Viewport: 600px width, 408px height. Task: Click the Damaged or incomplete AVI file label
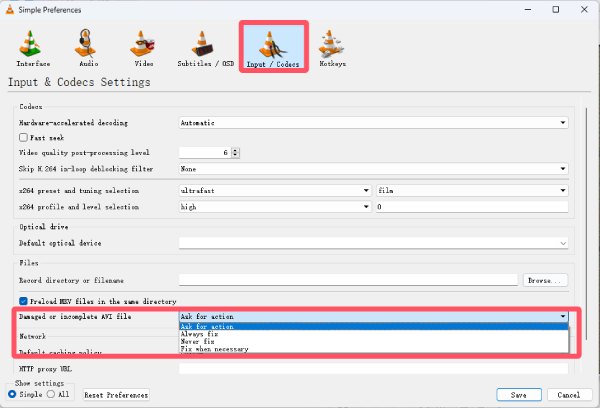point(75,317)
